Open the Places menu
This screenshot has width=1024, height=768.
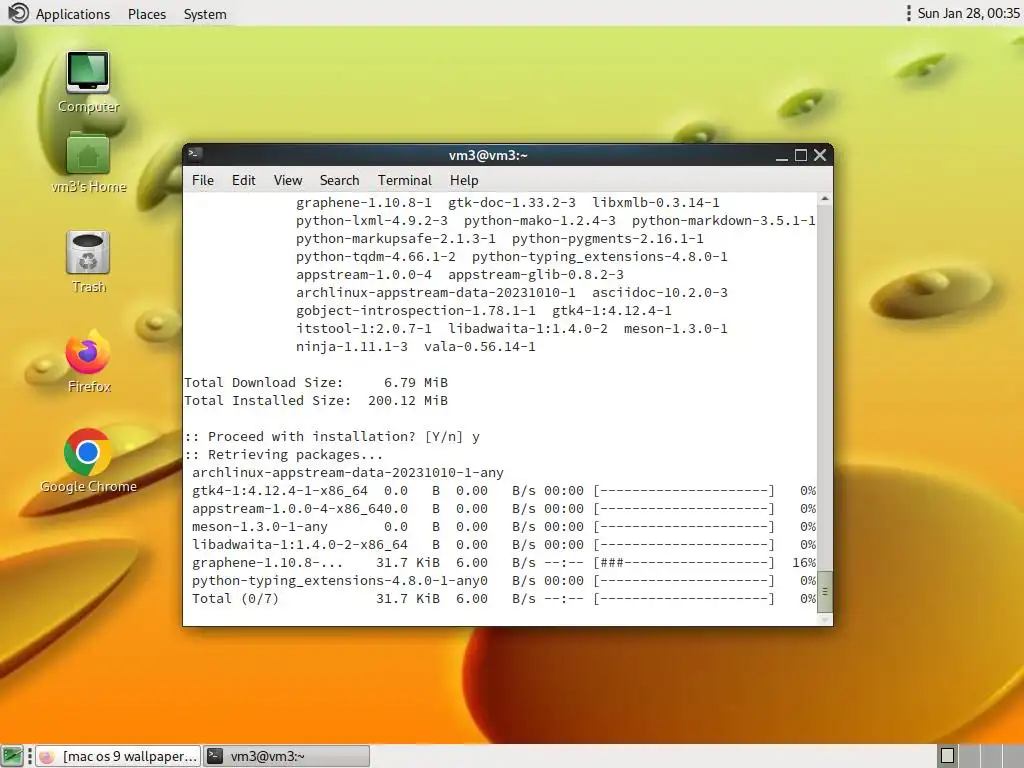tap(147, 14)
